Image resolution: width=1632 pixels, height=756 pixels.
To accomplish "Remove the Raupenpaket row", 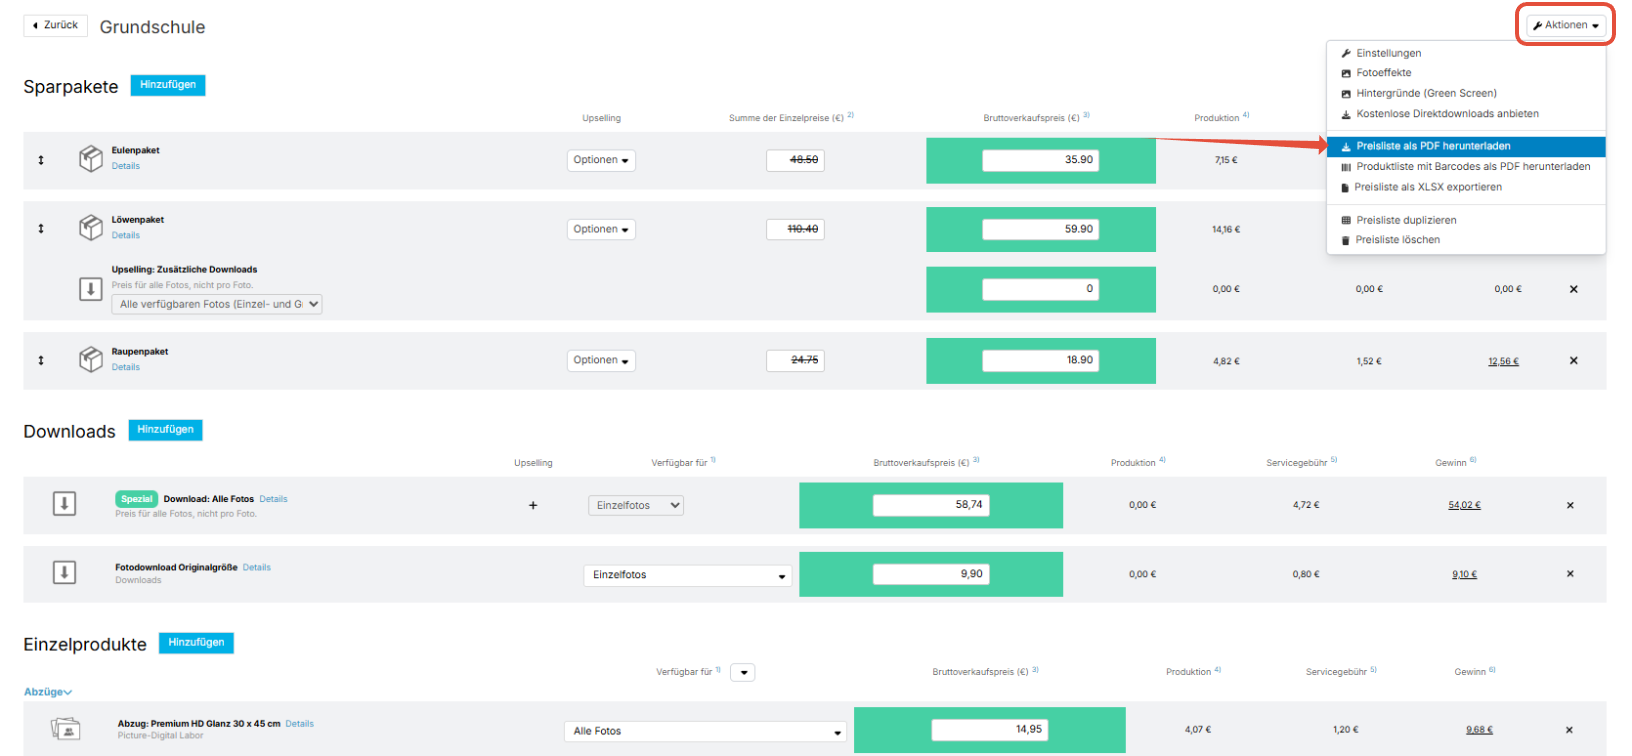I will (1574, 360).
